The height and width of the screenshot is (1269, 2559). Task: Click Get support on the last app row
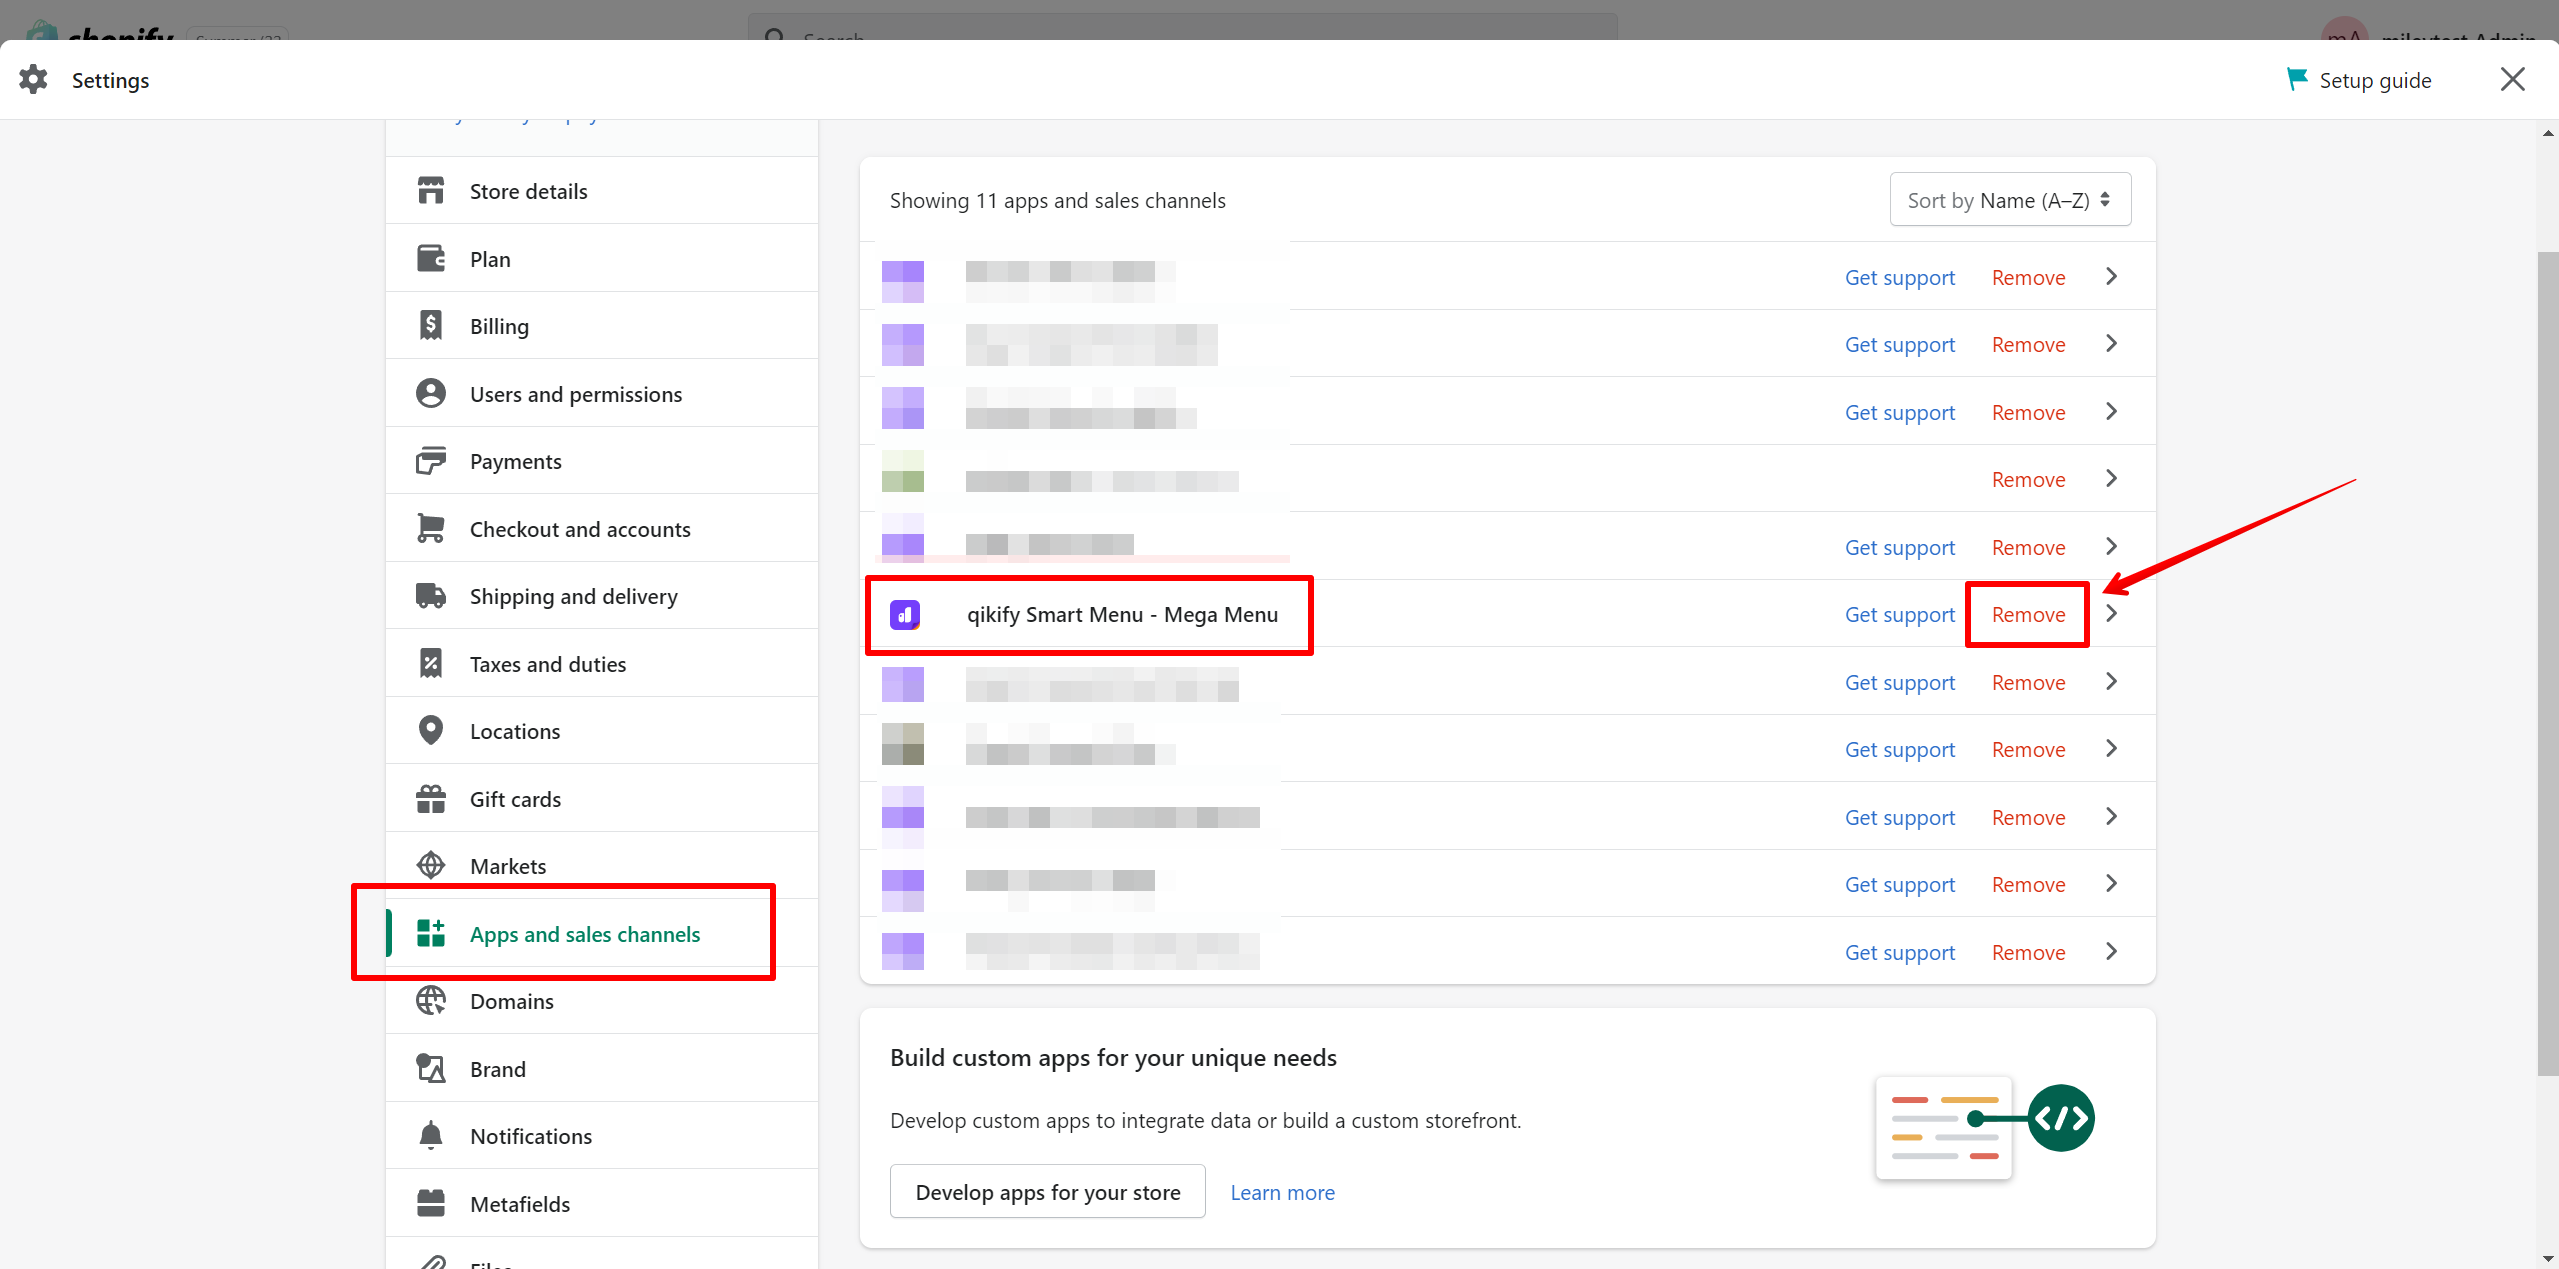pyautogui.click(x=1900, y=953)
